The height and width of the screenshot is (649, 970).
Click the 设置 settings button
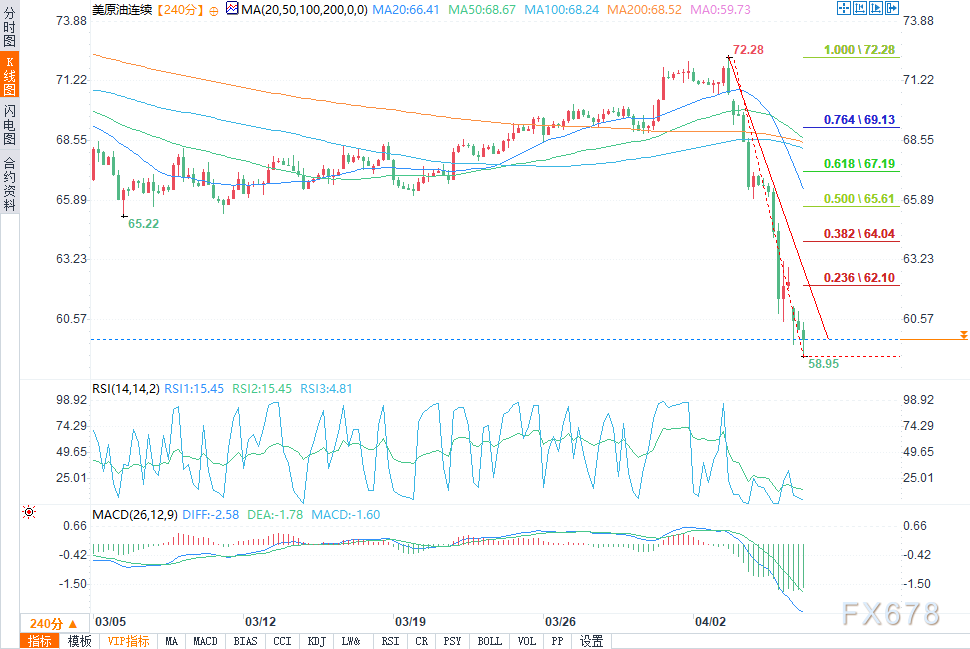click(591, 641)
